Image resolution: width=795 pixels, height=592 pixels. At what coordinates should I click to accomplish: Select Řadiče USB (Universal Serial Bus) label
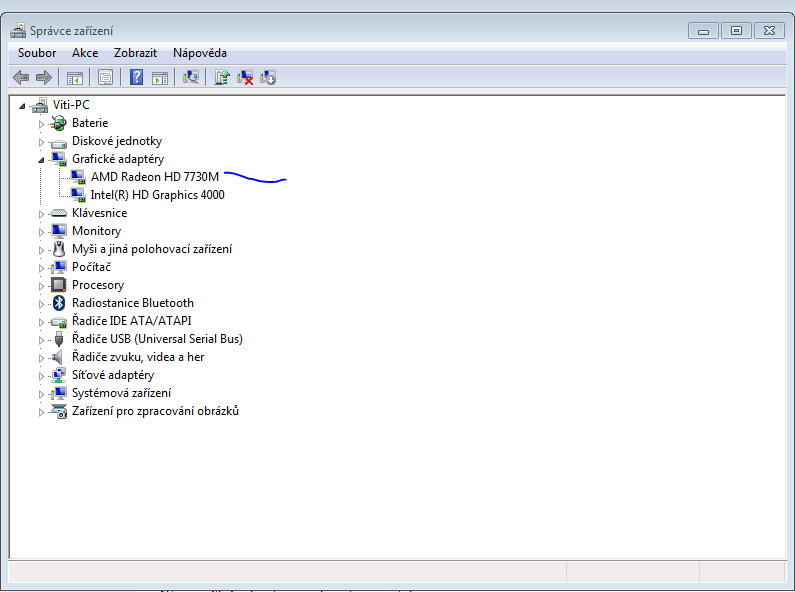click(x=157, y=339)
